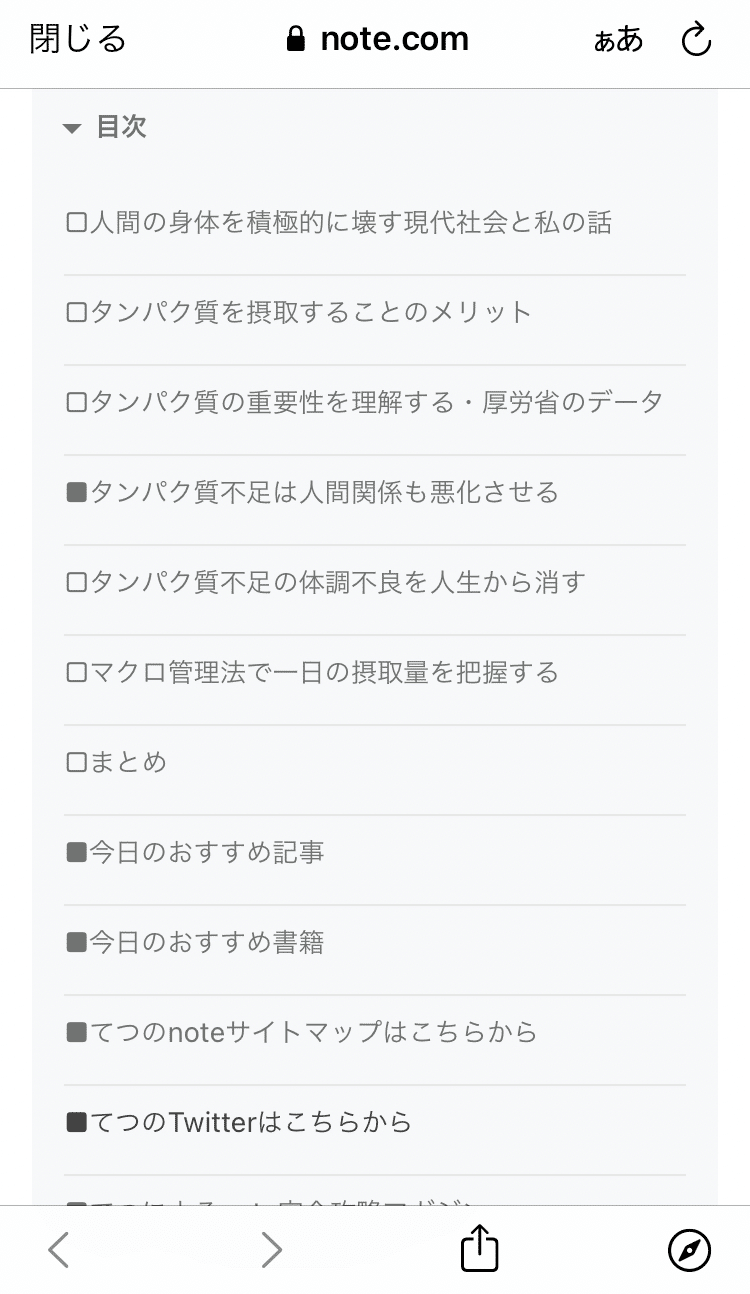Tap the 目次 heading label
The width and height of the screenshot is (750, 1294).
click(x=122, y=127)
